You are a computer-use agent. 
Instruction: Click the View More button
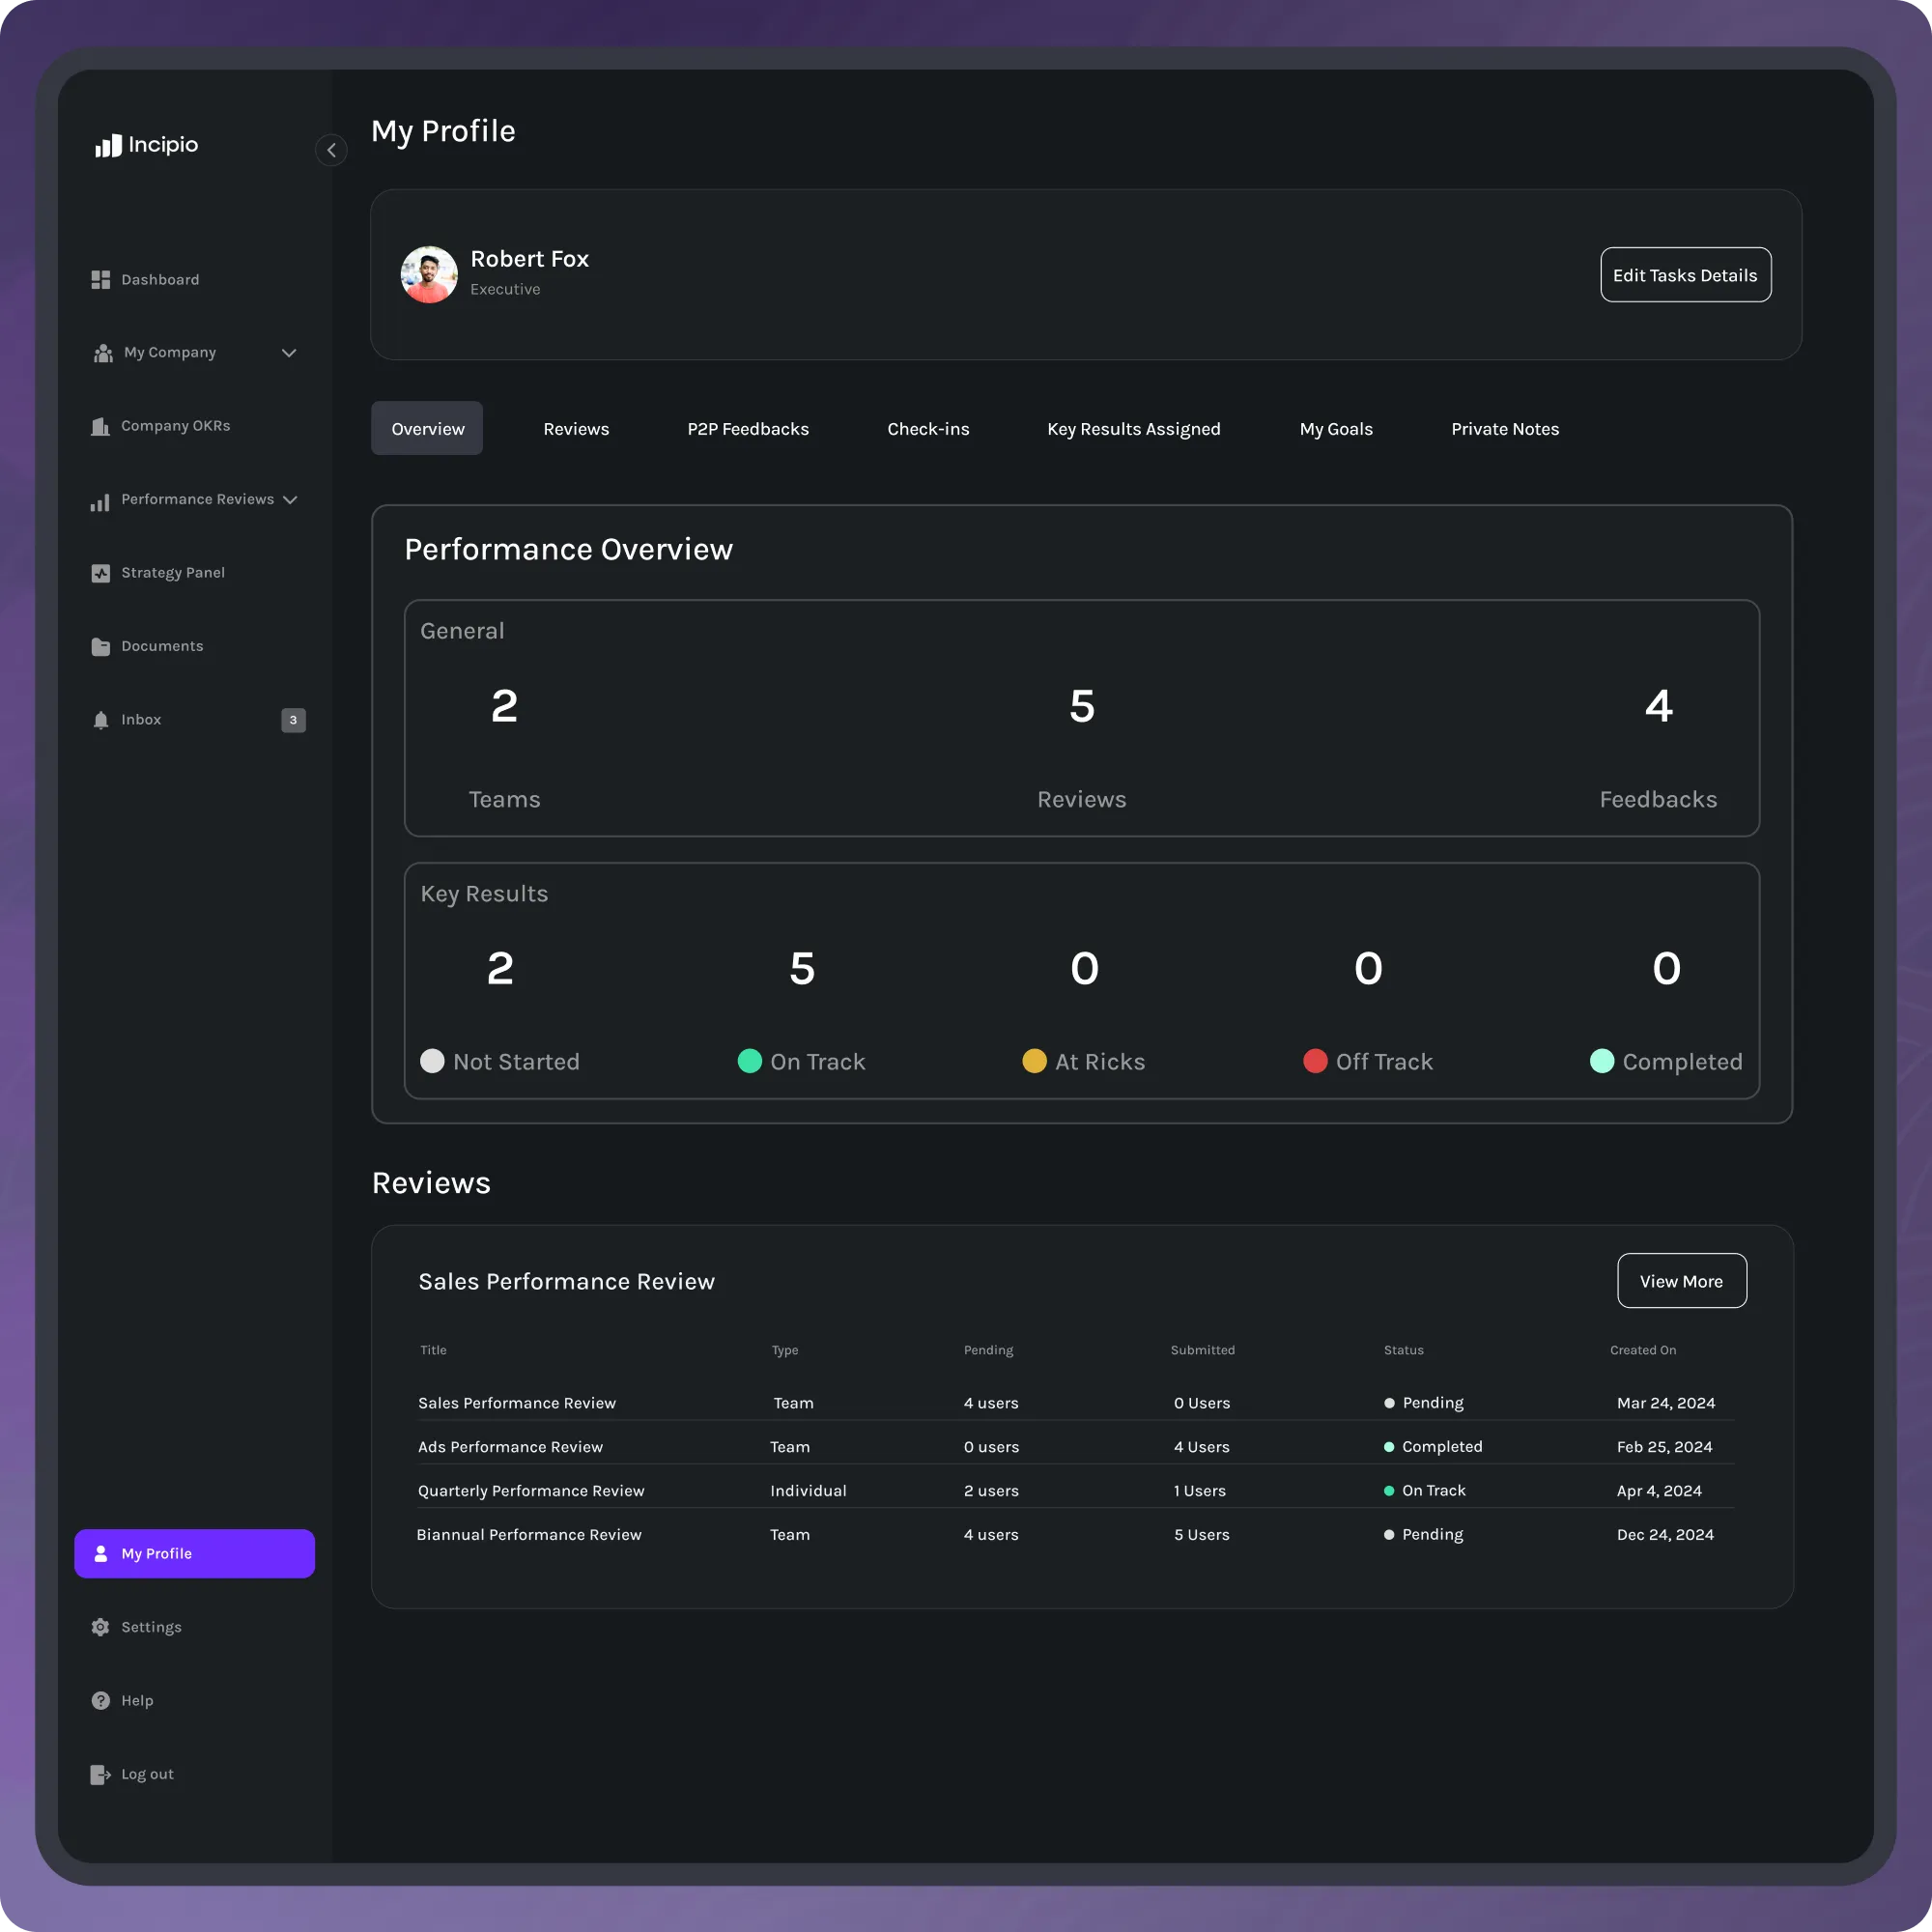(1681, 1281)
